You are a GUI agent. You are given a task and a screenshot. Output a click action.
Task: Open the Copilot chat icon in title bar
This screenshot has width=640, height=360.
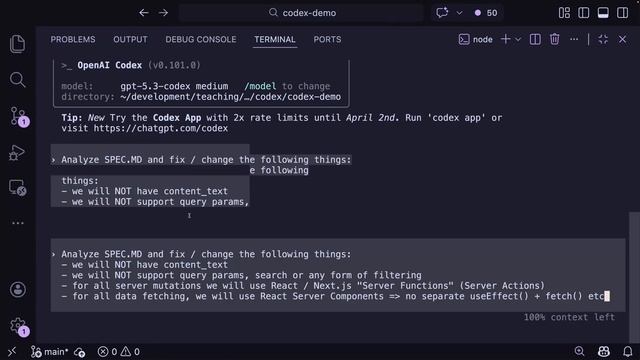pos(442,13)
